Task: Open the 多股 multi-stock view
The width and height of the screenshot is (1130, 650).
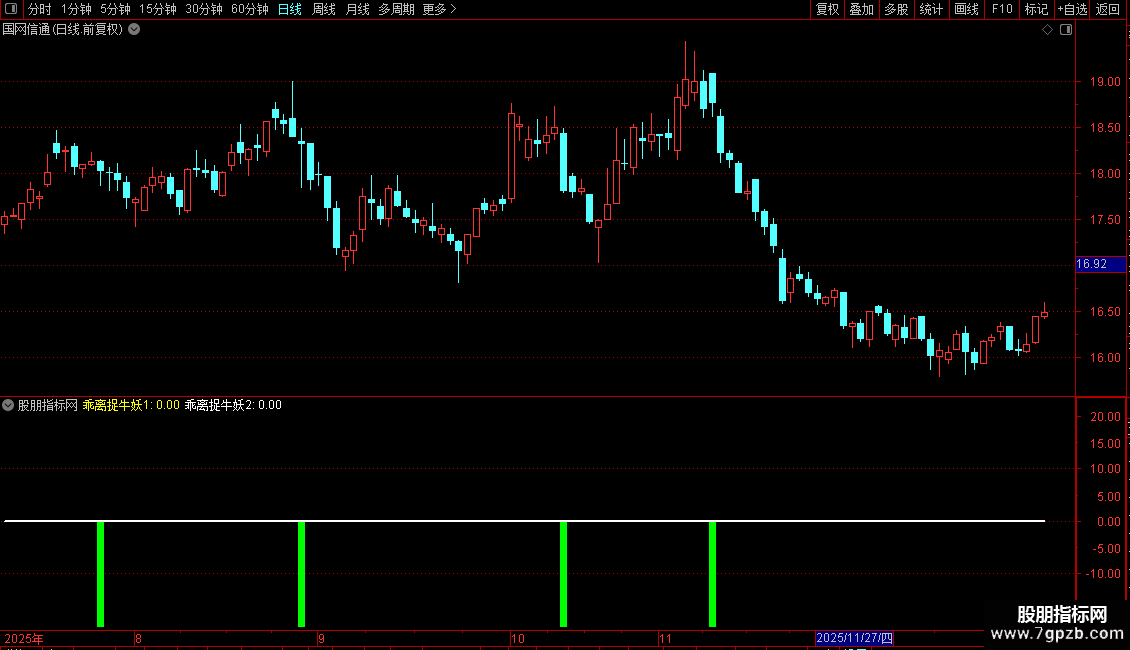Action: (896, 9)
